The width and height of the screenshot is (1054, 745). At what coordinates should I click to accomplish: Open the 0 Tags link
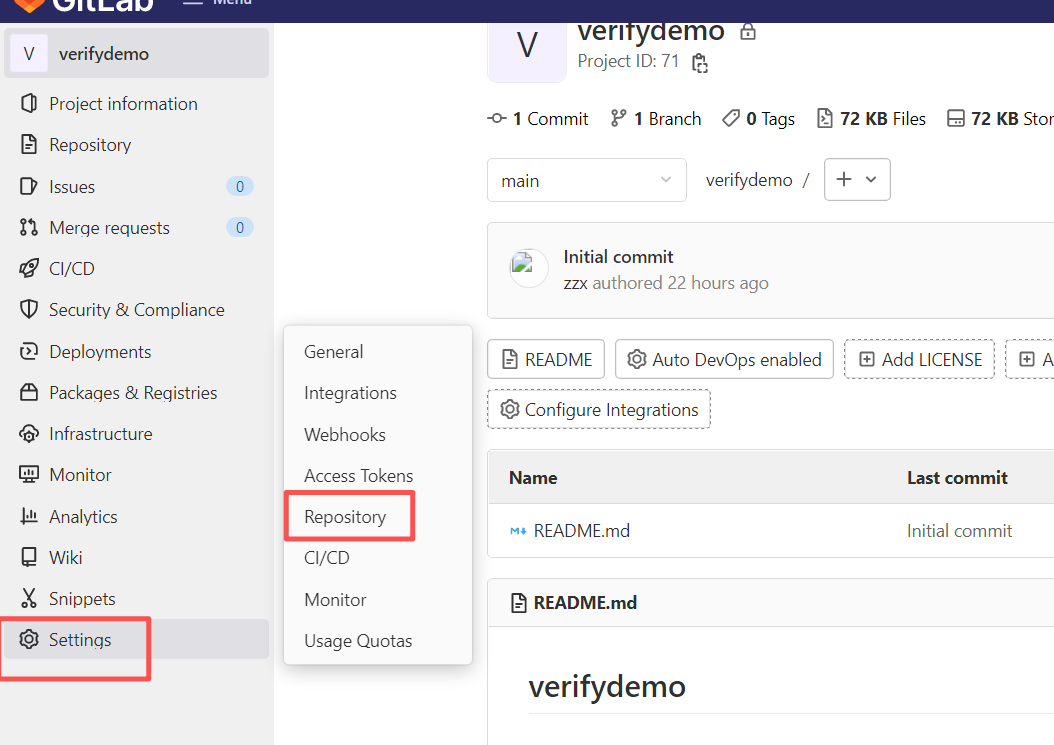tap(758, 119)
